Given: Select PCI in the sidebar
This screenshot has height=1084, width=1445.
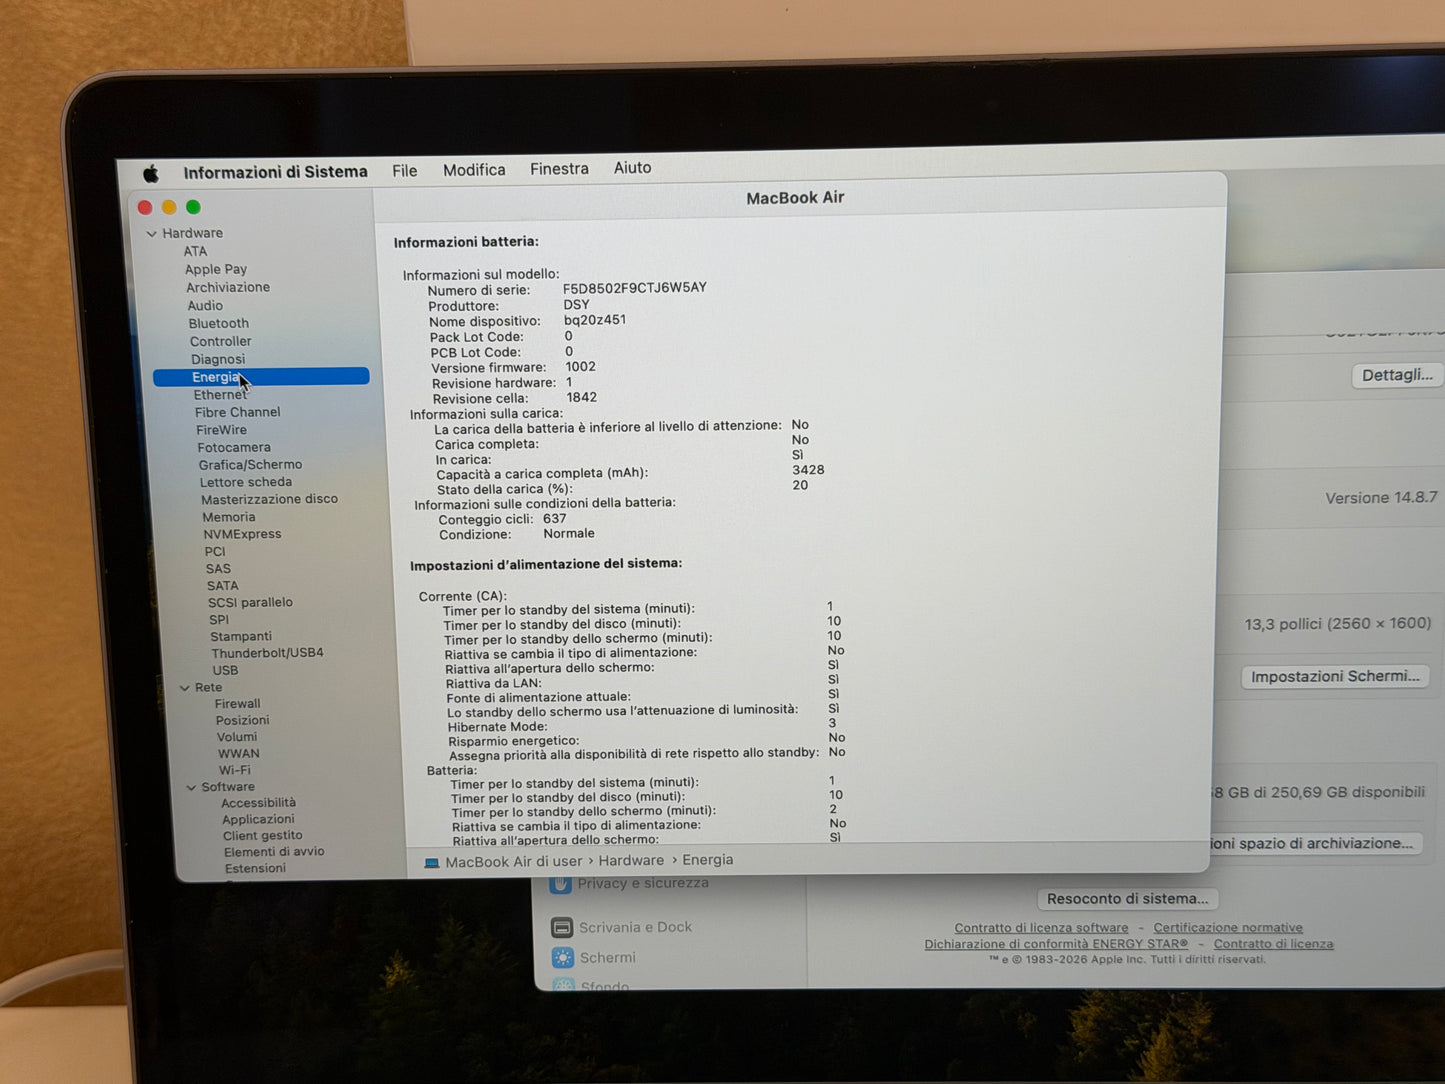Looking at the screenshot, I should point(215,551).
